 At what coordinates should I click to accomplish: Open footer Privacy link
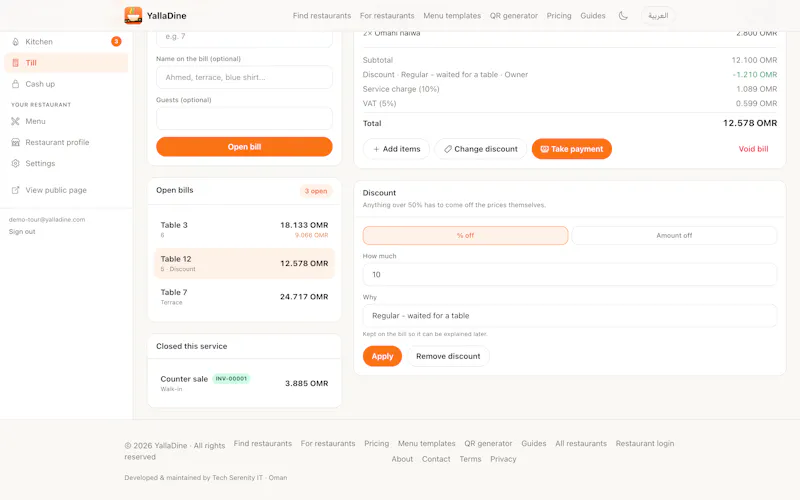click(503, 459)
